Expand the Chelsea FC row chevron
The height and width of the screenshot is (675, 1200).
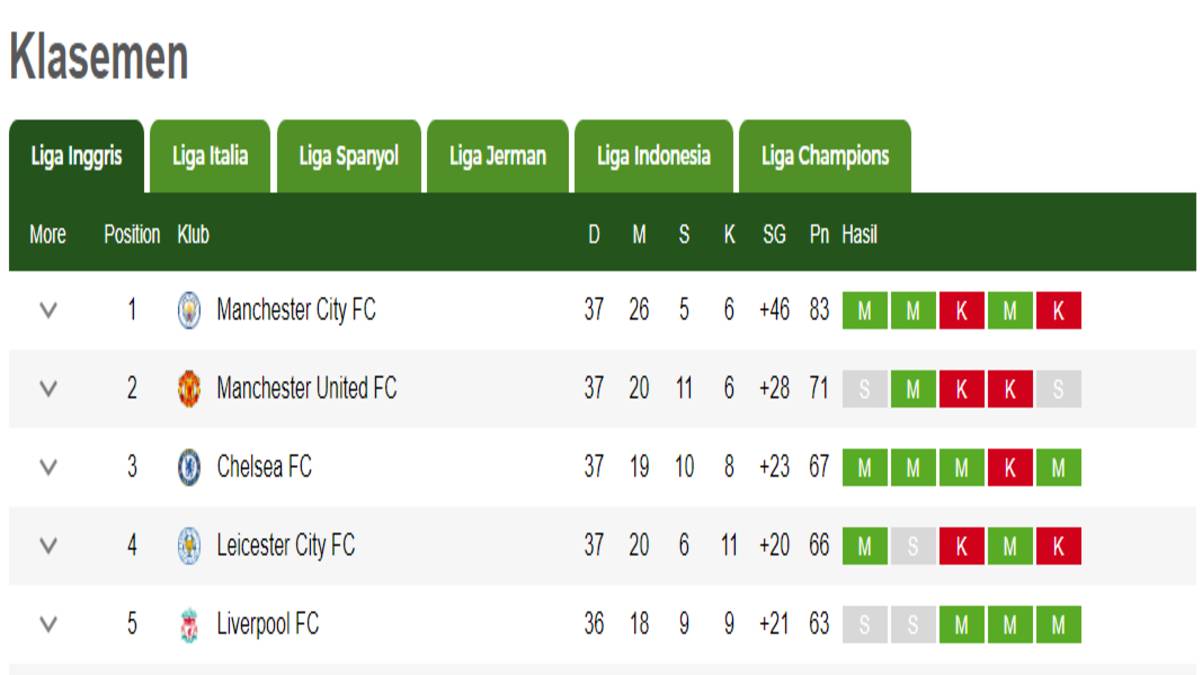[48, 467]
